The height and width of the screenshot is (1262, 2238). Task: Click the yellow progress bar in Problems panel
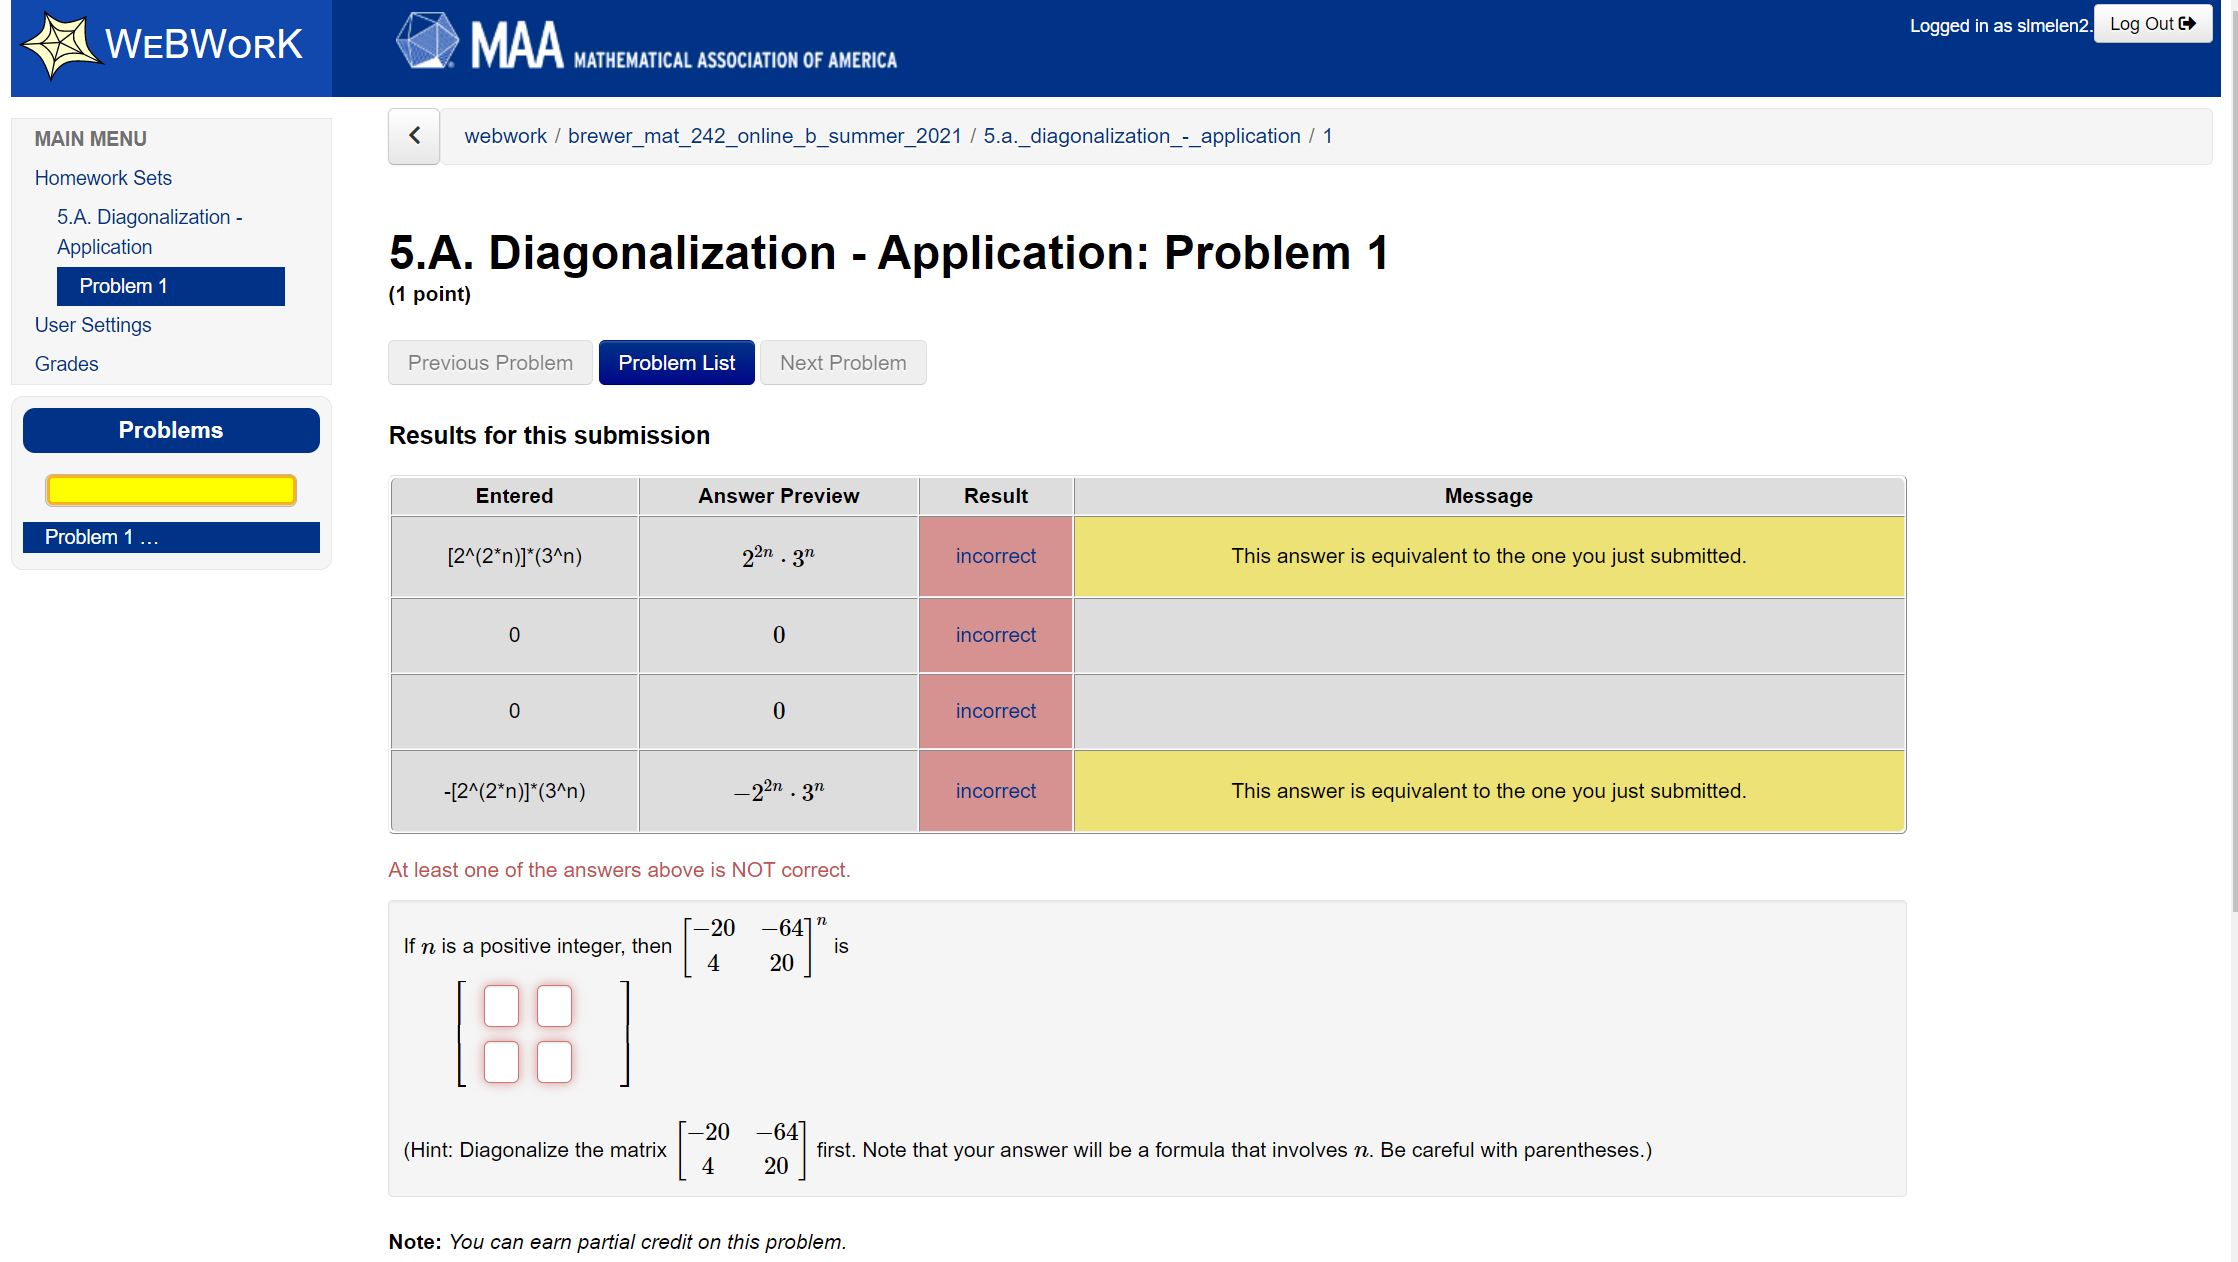tap(171, 490)
